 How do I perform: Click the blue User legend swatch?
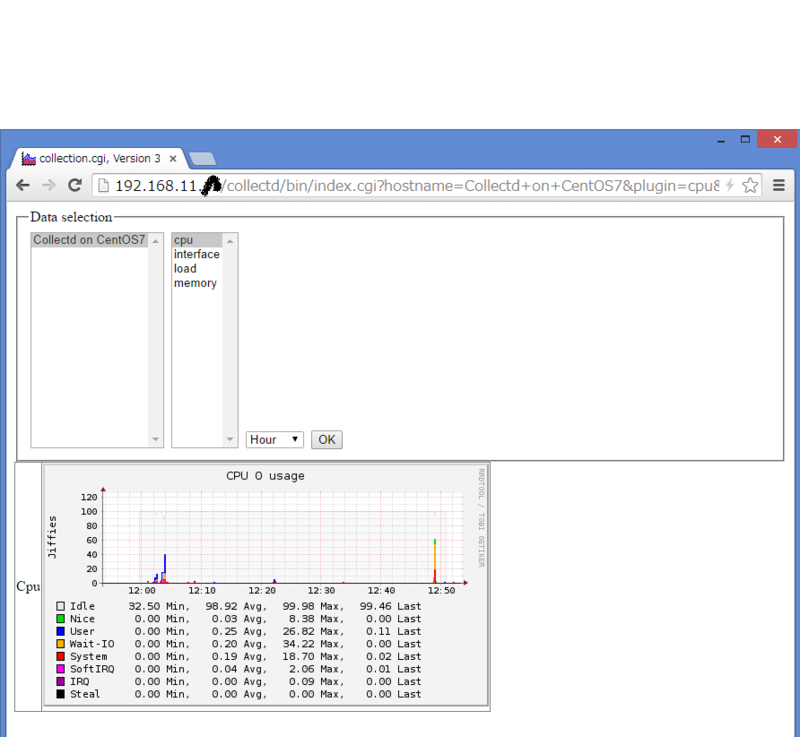point(60,631)
